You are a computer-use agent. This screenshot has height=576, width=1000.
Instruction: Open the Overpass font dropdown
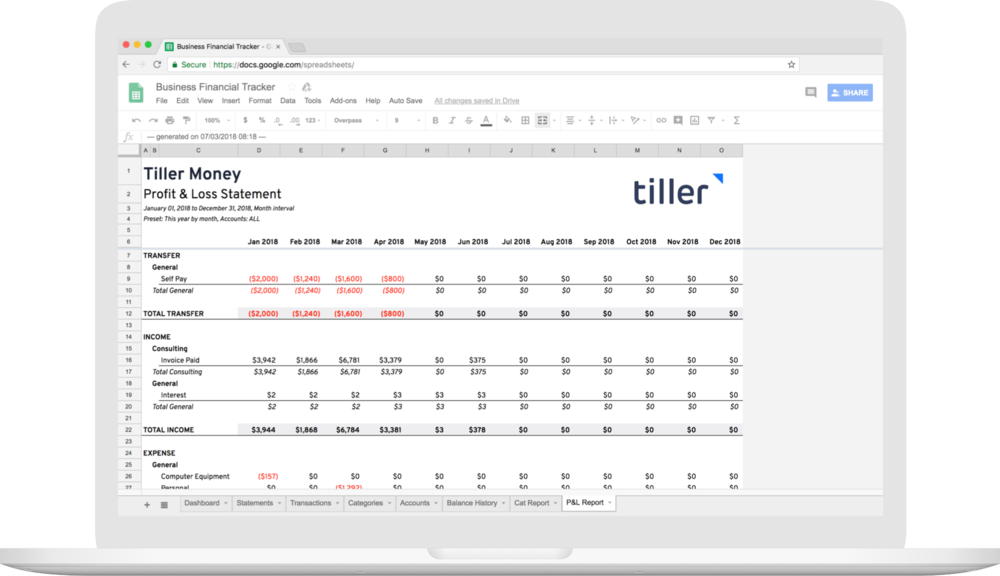point(356,120)
